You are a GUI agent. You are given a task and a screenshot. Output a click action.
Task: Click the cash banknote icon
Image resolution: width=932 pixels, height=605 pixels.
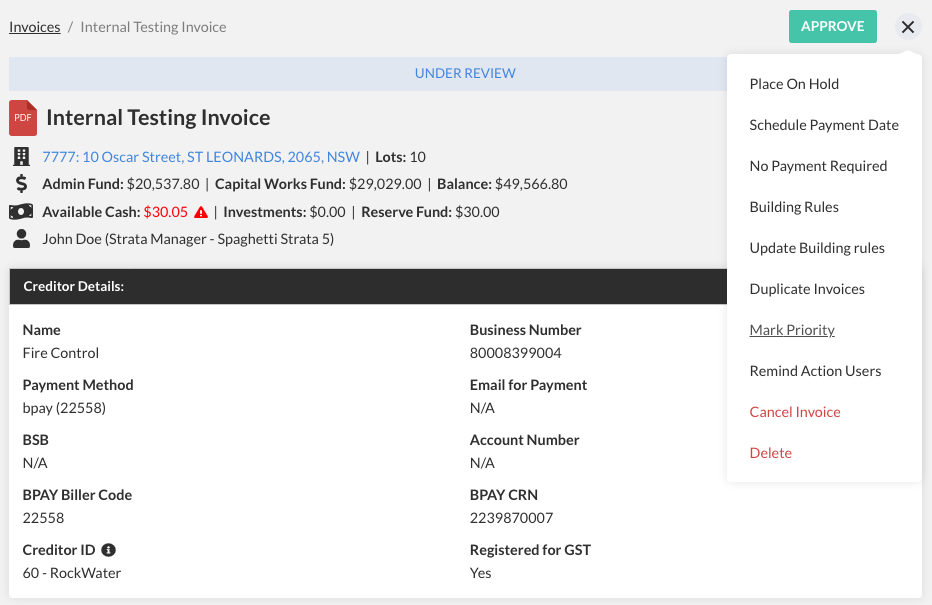21,212
